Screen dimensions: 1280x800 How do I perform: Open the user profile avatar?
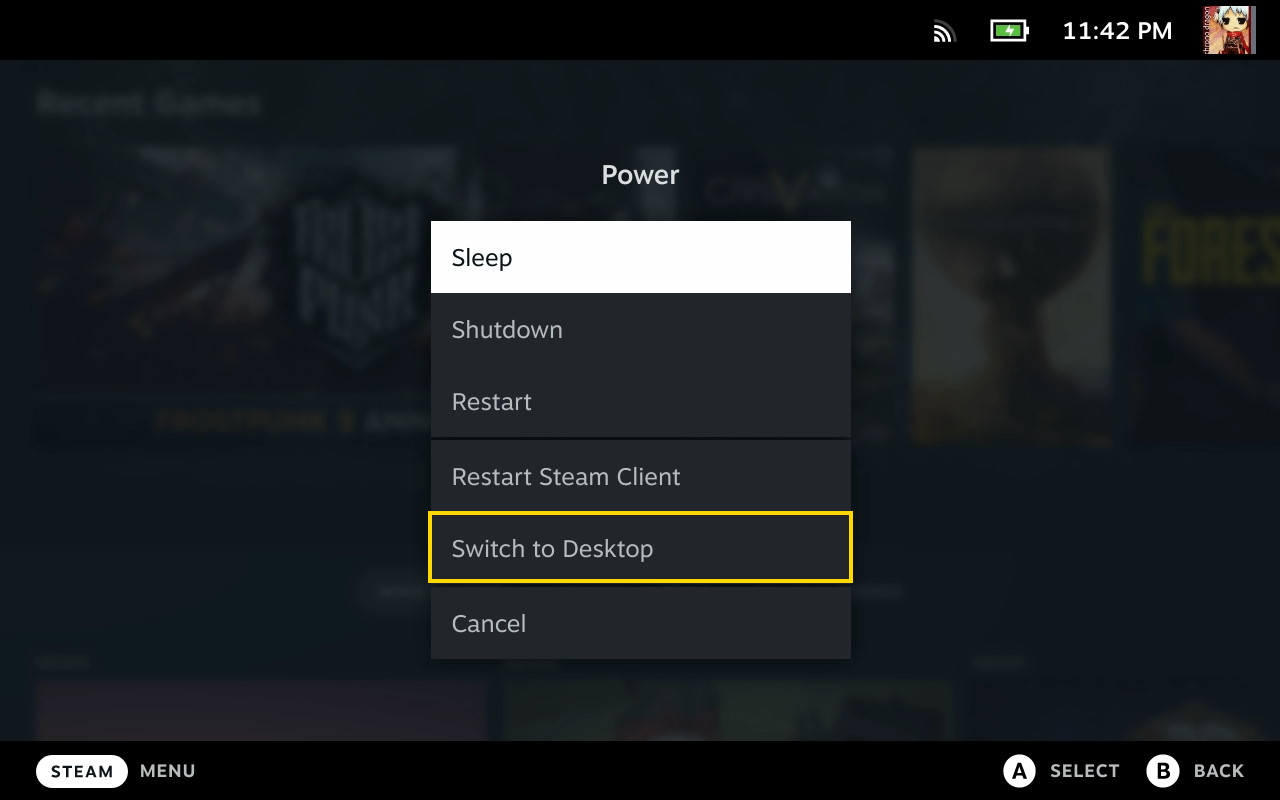[1229, 30]
